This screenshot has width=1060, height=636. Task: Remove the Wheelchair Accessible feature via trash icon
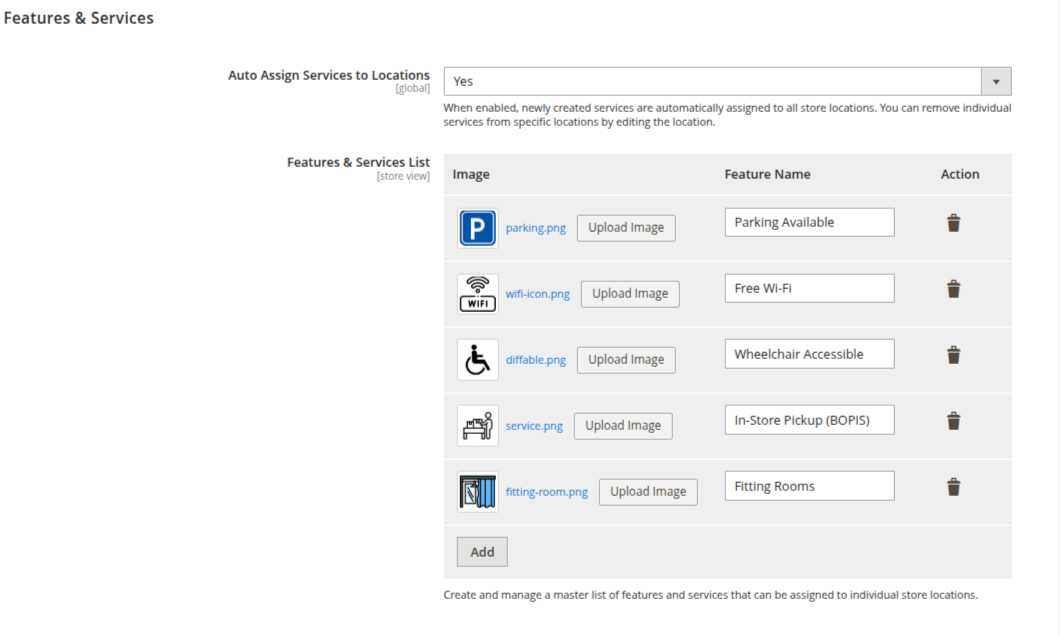coord(953,355)
